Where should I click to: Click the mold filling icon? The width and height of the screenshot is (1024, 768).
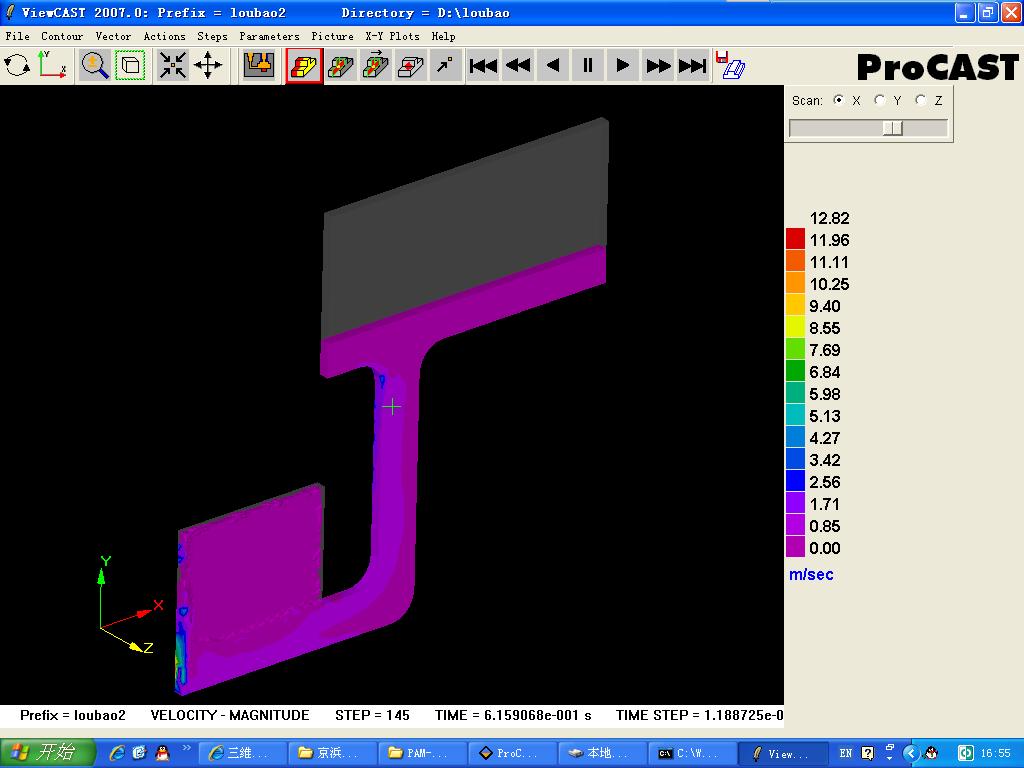pos(259,65)
